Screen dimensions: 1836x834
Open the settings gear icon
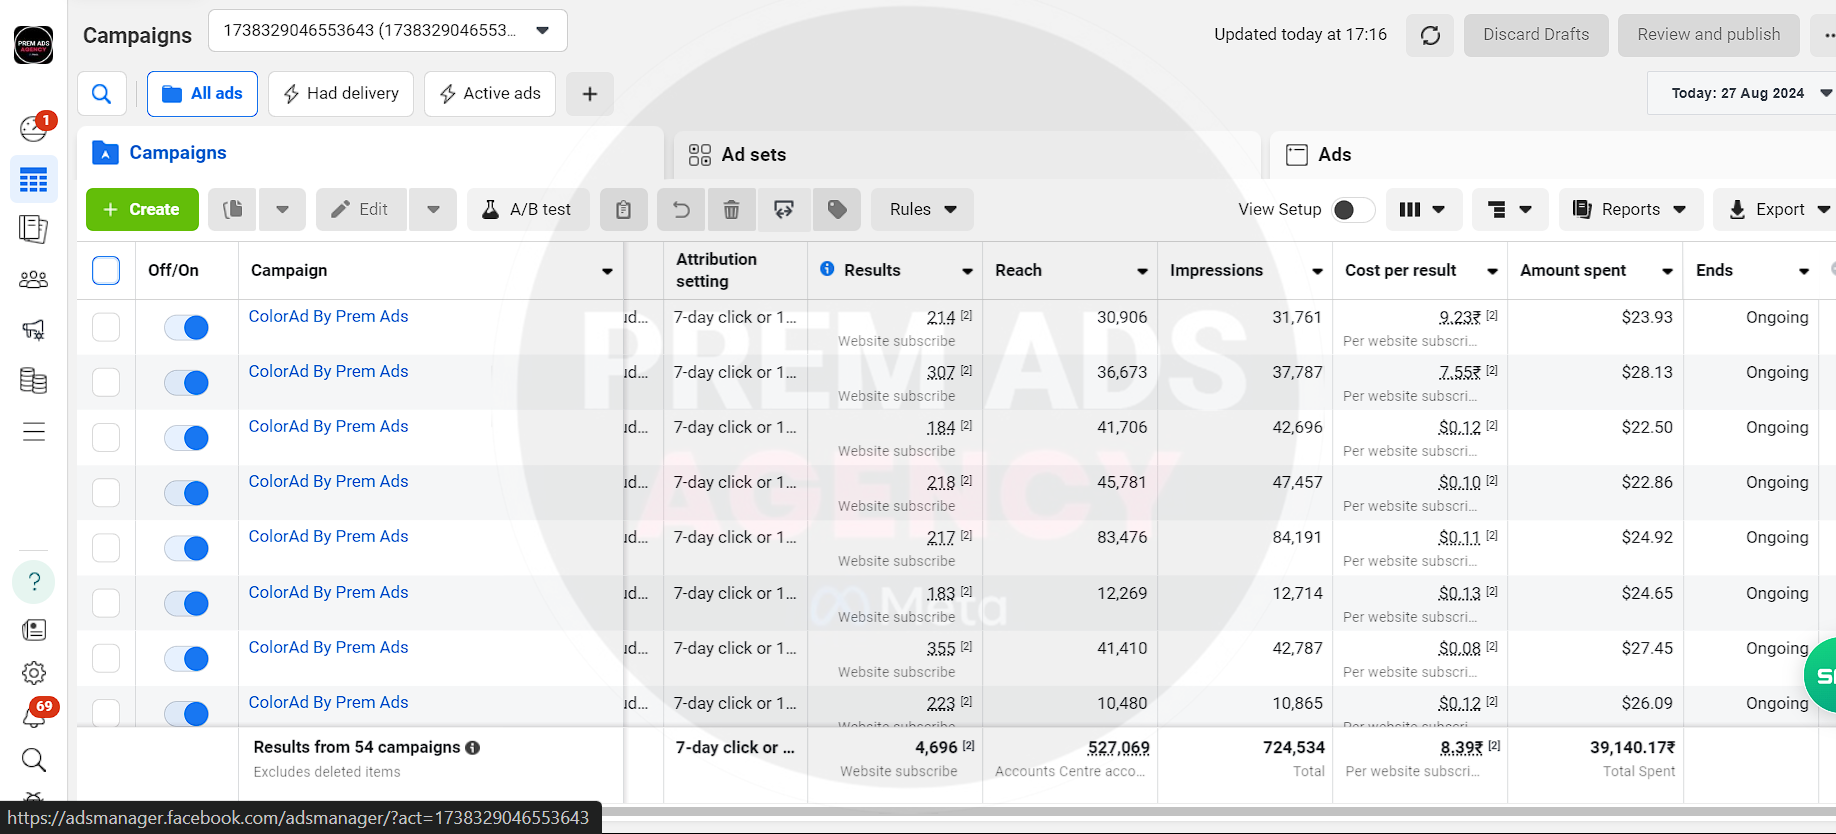tap(34, 673)
